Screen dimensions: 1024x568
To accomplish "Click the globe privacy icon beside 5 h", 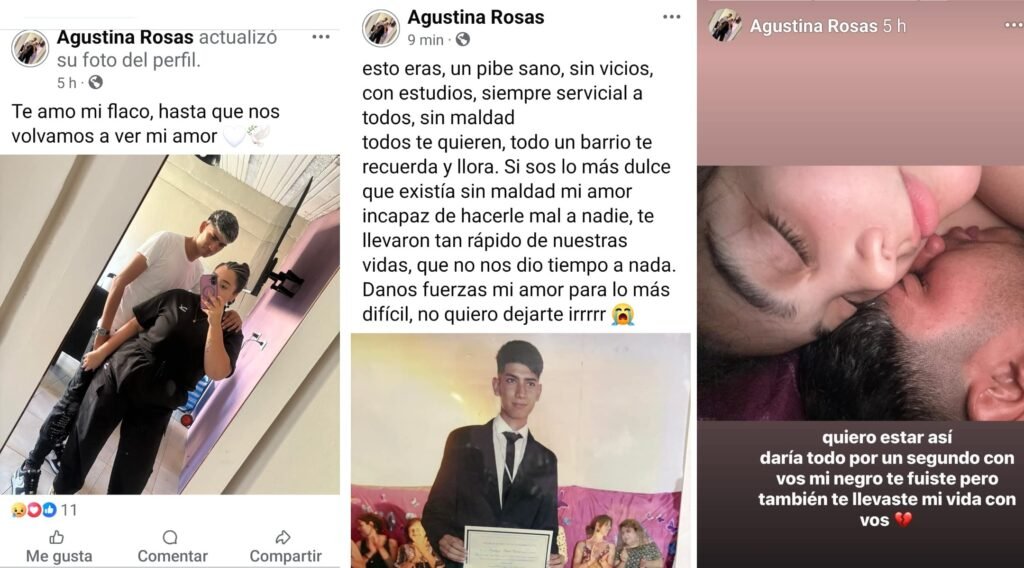I will coord(95,82).
